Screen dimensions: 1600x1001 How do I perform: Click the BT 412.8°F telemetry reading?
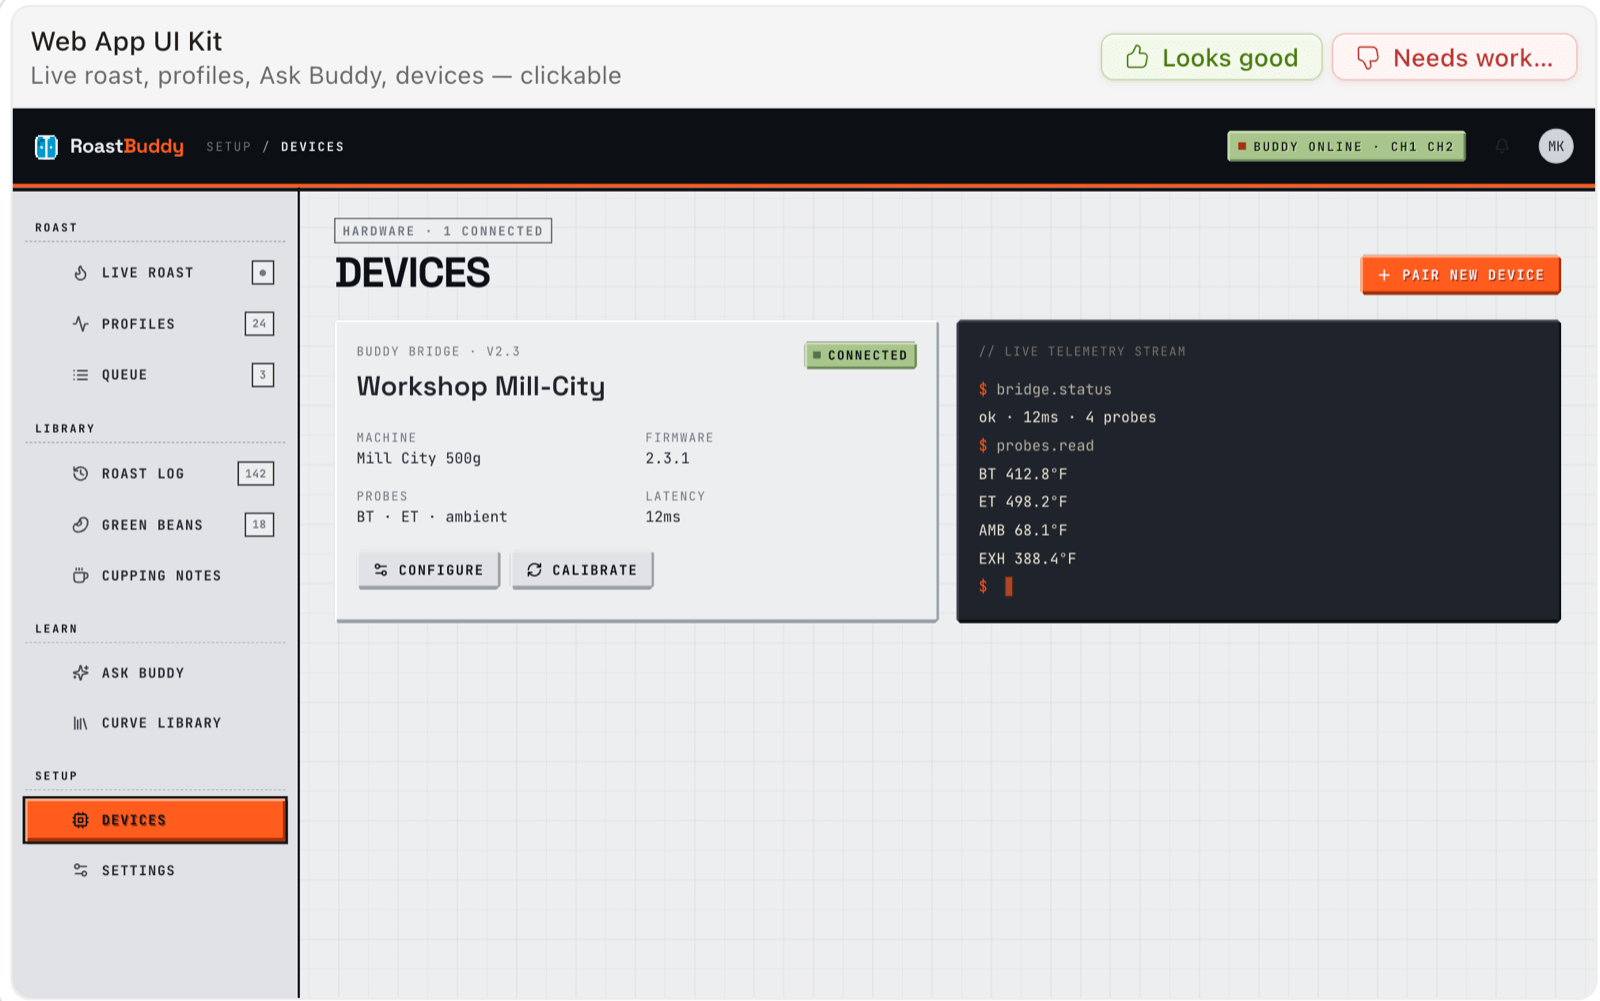(x=1023, y=474)
